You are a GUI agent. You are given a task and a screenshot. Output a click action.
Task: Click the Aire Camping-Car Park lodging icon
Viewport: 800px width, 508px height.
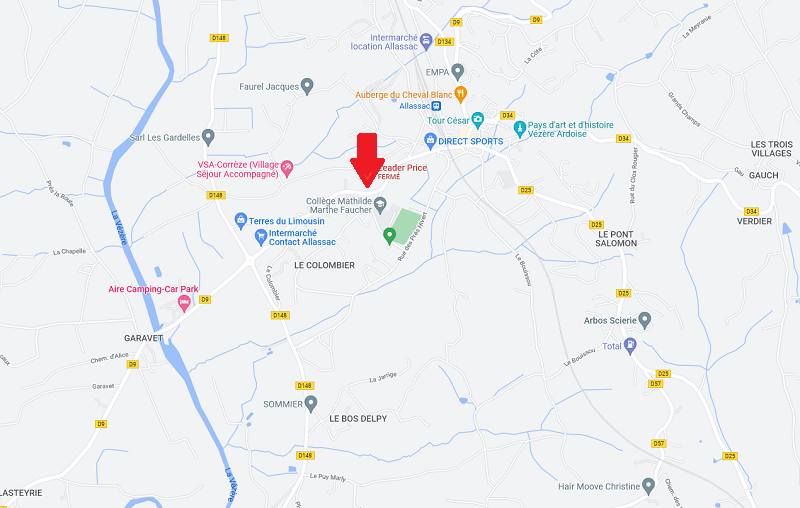tap(184, 303)
